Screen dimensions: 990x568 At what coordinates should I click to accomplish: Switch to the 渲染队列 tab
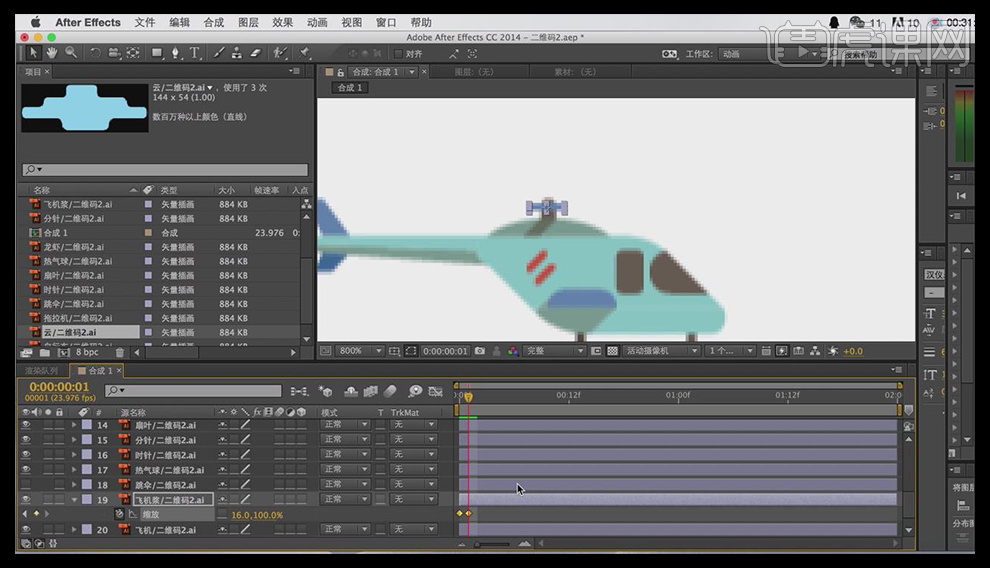[41, 371]
